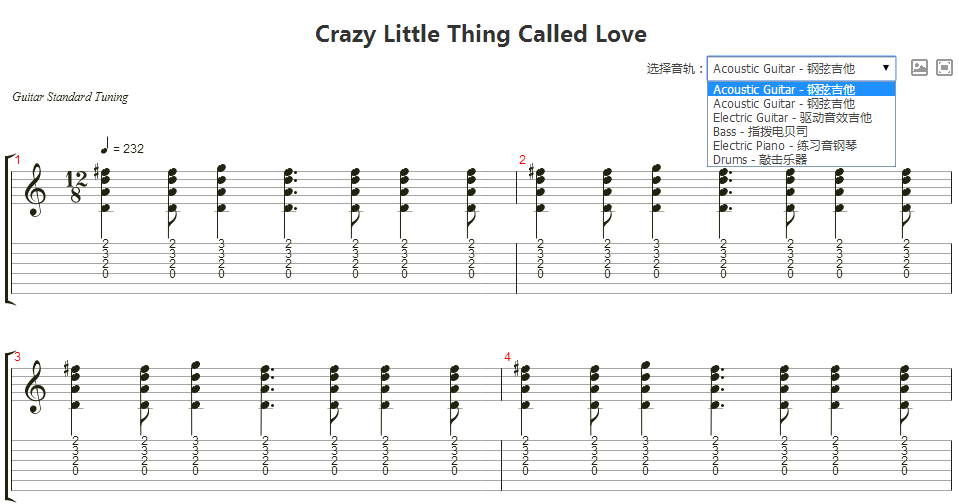Click the 12/8 time signature
959x504 pixels.
coord(77,187)
